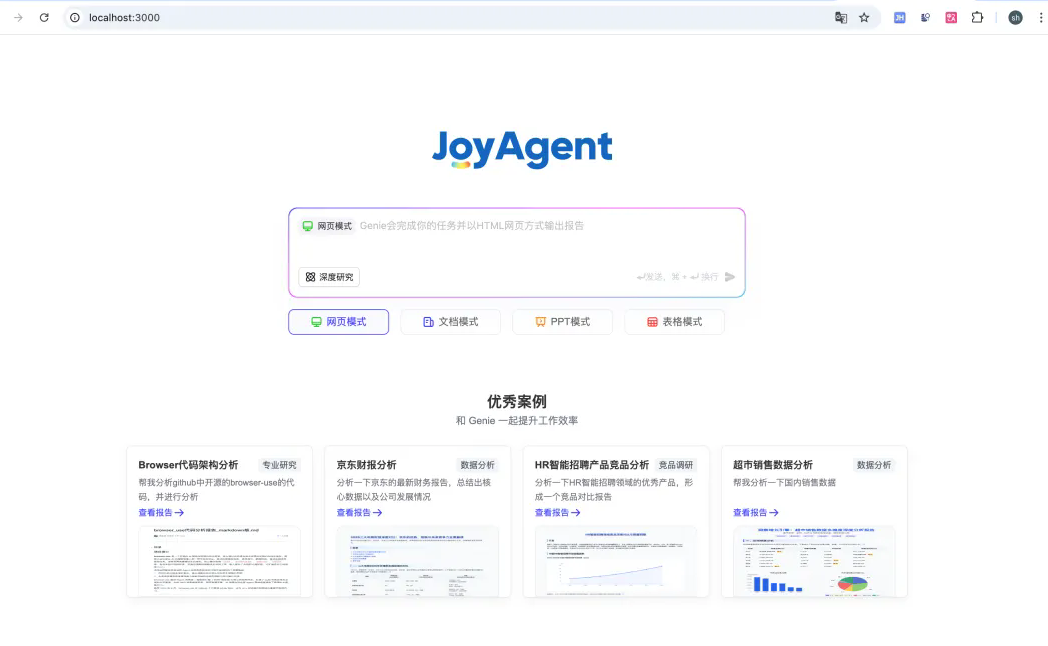Open 查看报告 for 超市销售数据分析

[x=756, y=512]
